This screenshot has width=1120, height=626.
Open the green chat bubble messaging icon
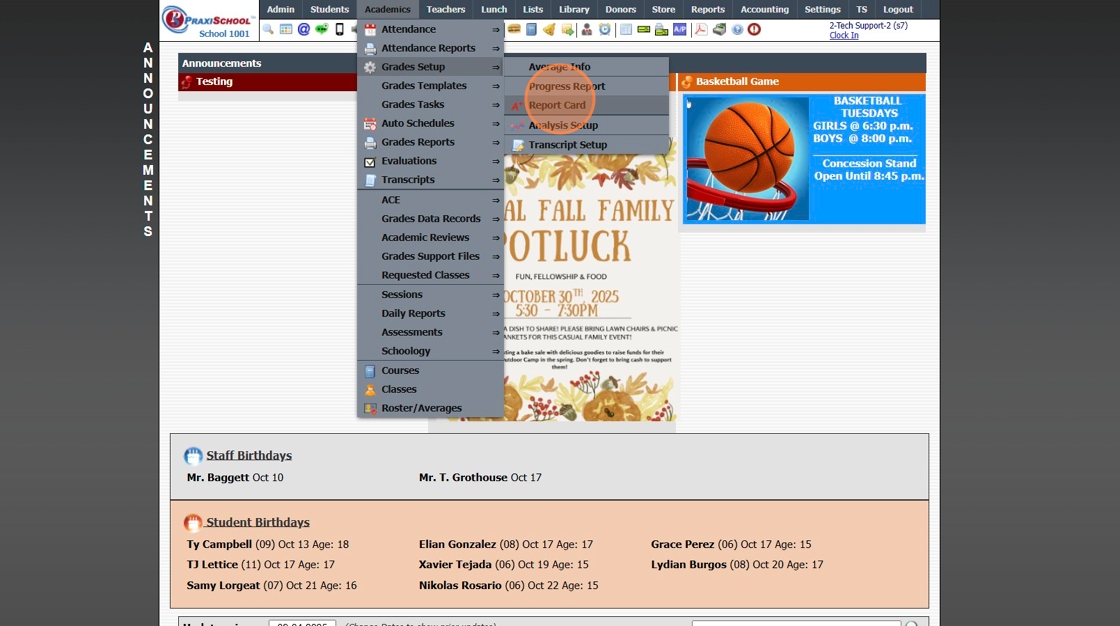point(321,29)
